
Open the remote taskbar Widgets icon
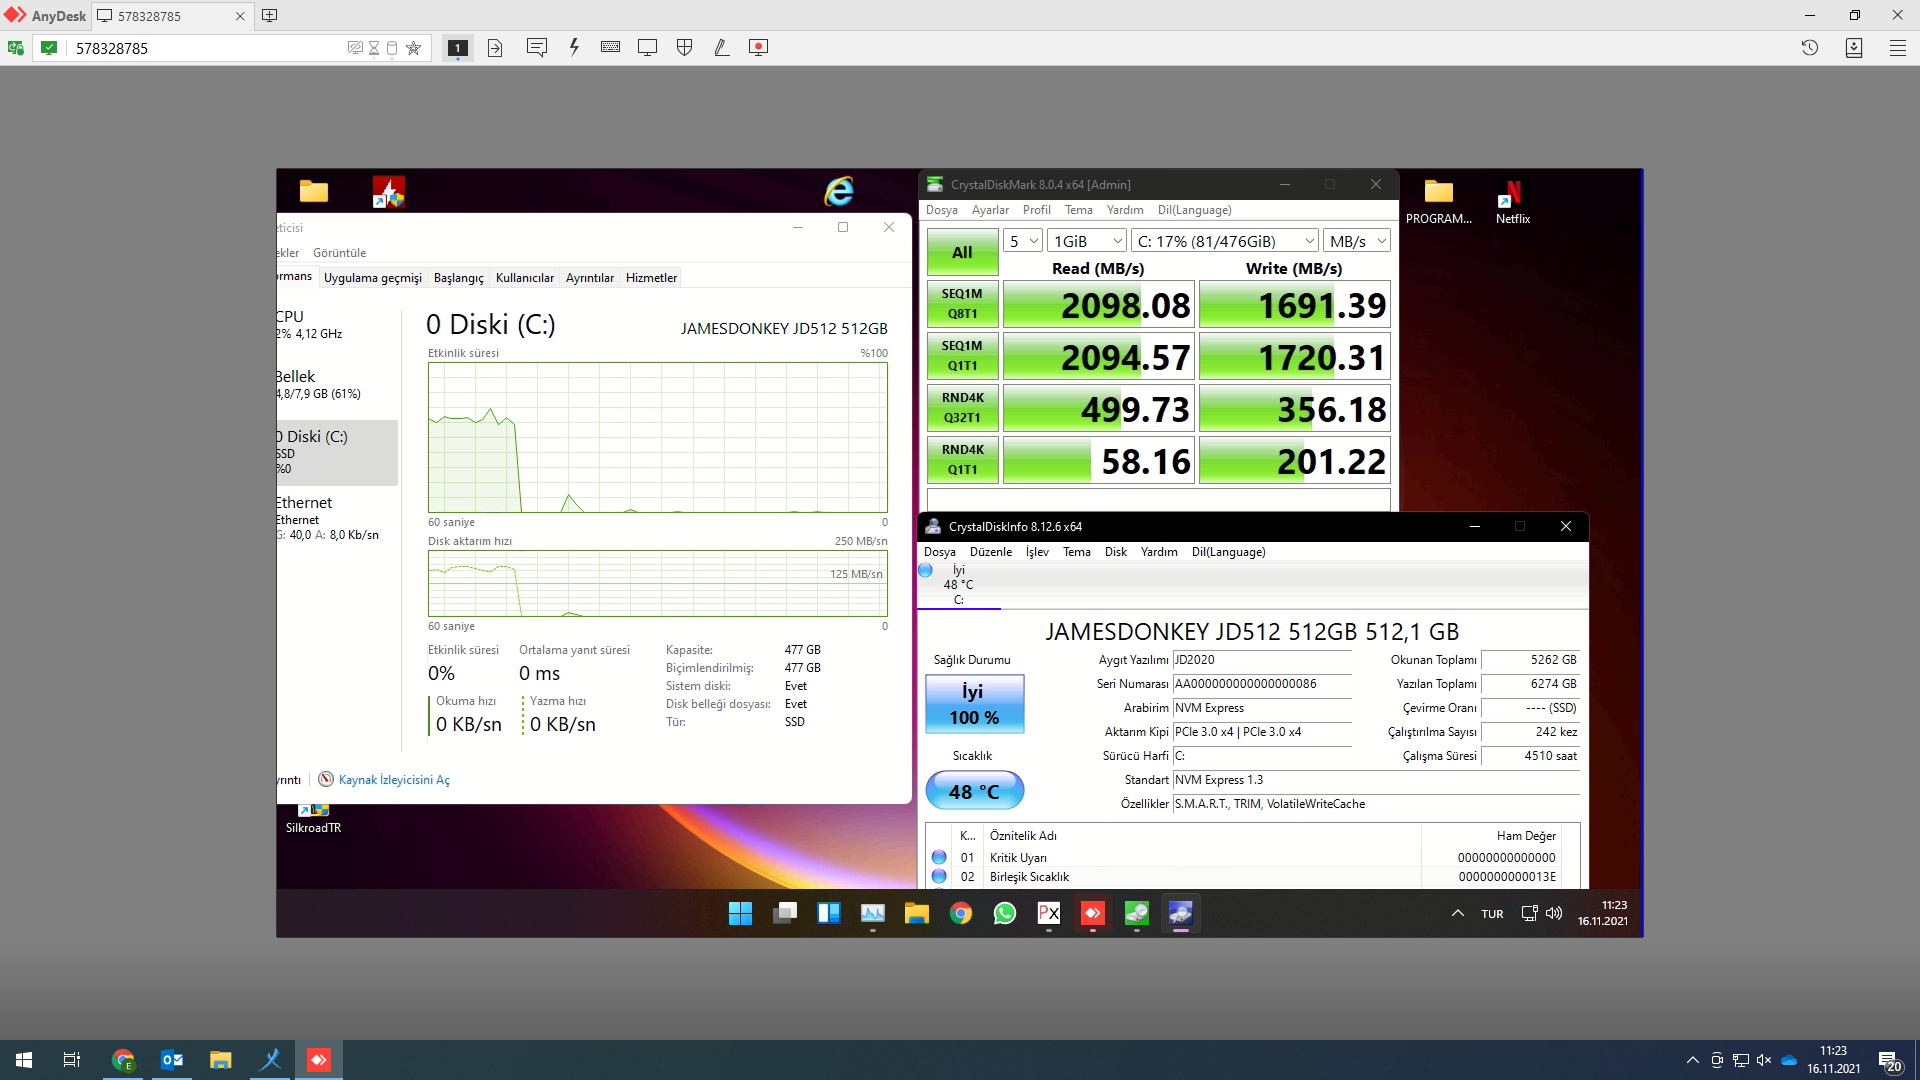point(828,913)
